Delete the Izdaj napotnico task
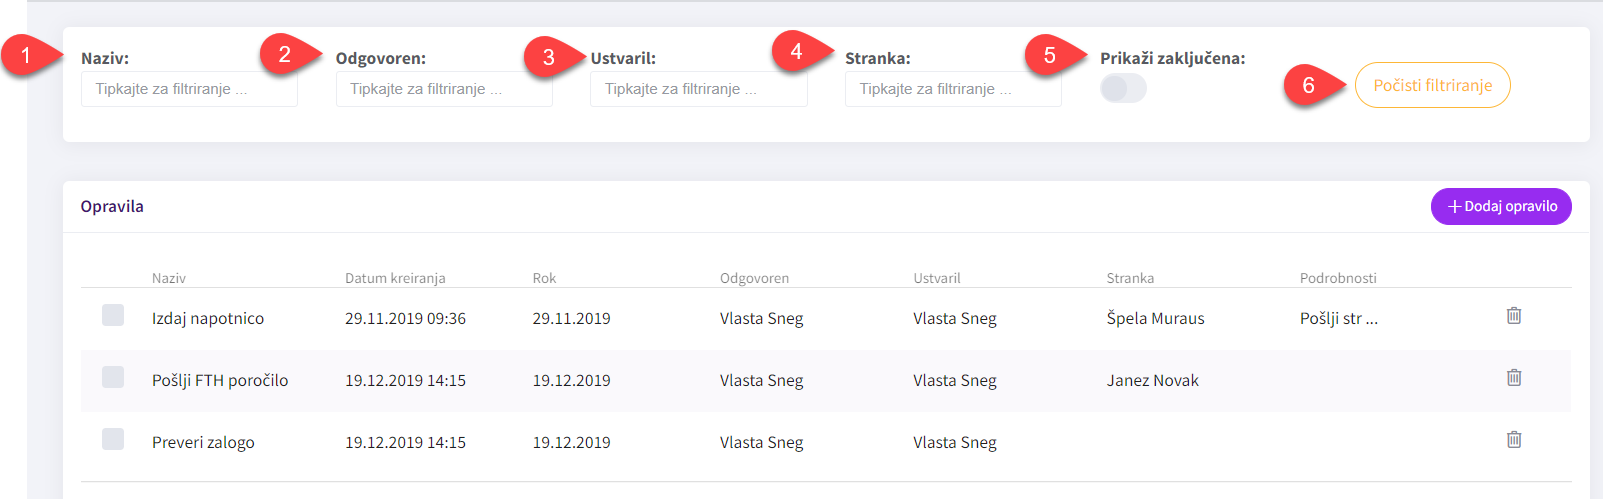The height and width of the screenshot is (499, 1603). (1514, 316)
